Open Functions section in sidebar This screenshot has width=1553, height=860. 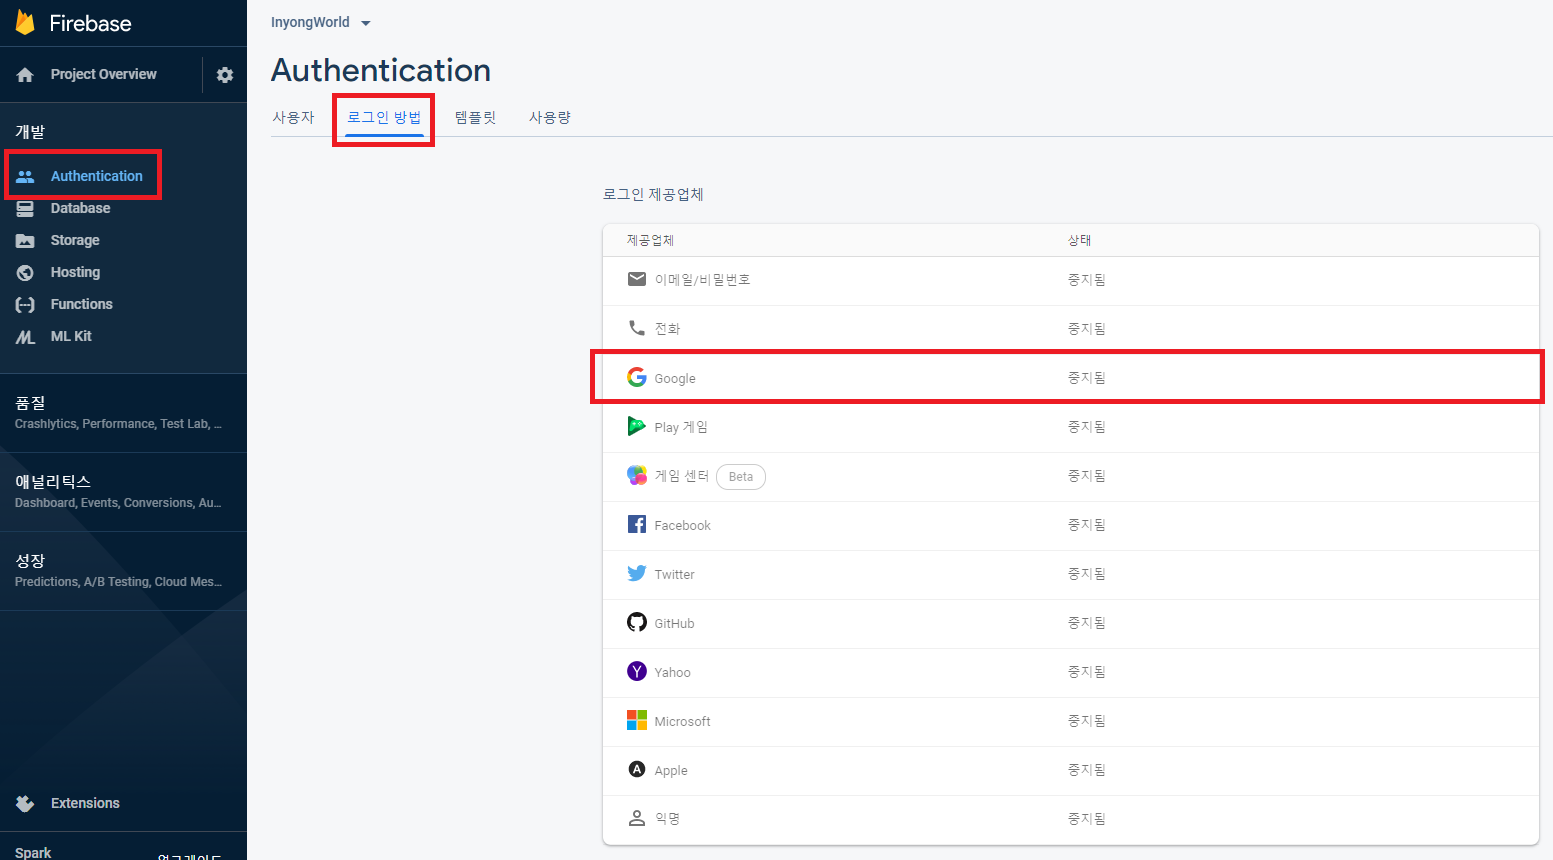[81, 304]
